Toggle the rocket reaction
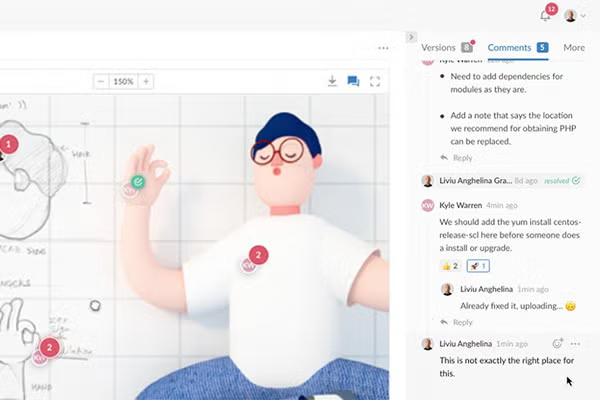Screen dimensions: 600x400 tap(478, 266)
